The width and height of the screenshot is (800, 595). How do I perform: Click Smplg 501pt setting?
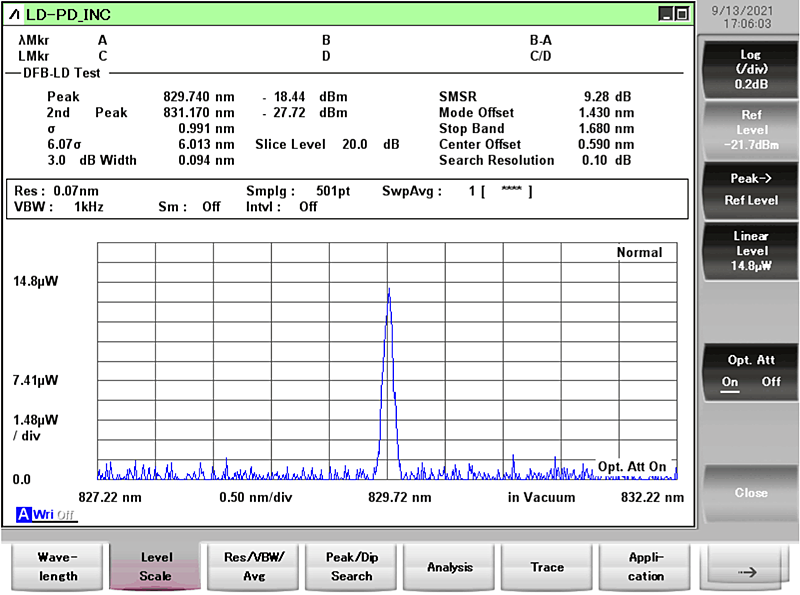(x=298, y=191)
